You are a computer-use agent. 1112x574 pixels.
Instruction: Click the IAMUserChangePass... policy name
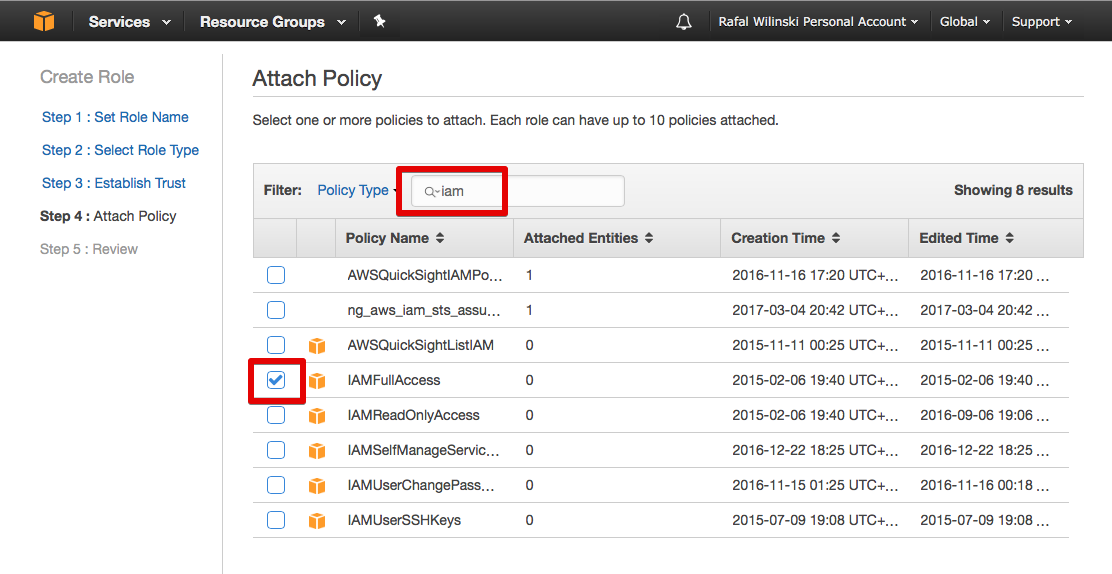421,485
